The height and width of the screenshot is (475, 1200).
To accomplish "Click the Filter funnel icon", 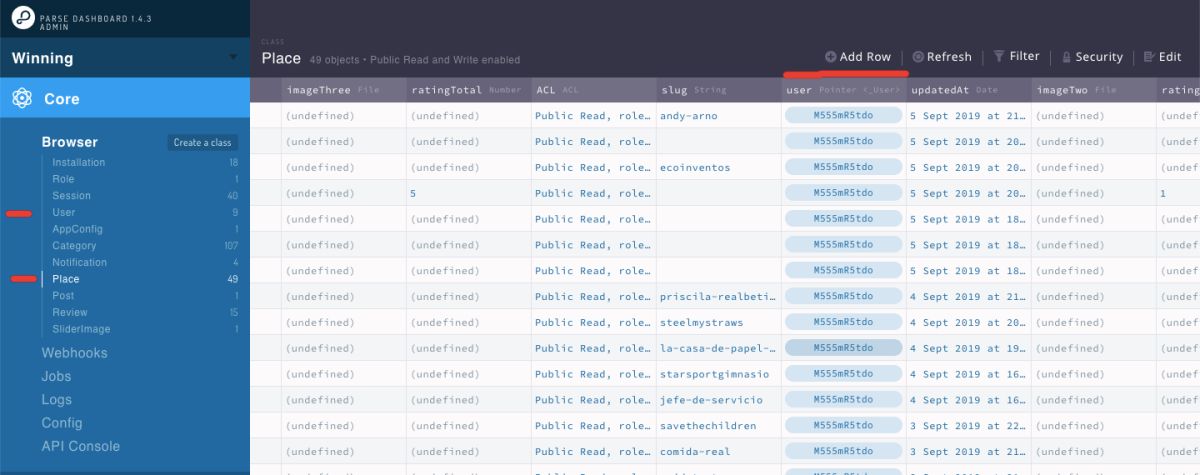I will point(998,57).
